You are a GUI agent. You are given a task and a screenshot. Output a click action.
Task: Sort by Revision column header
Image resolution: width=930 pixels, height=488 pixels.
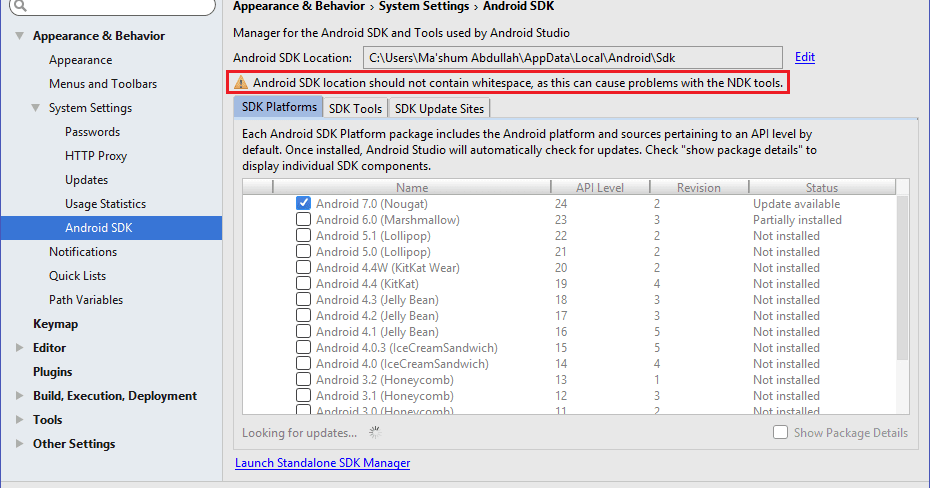click(x=699, y=187)
